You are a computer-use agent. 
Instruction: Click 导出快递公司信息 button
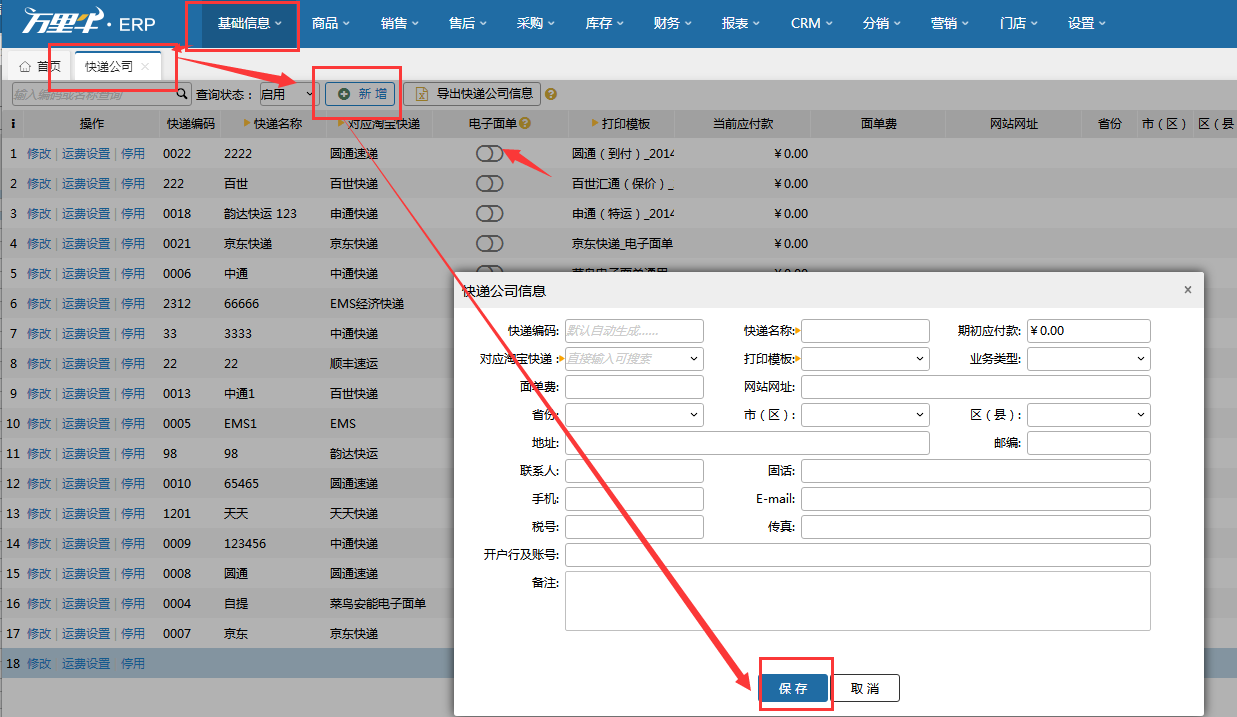(472, 94)
